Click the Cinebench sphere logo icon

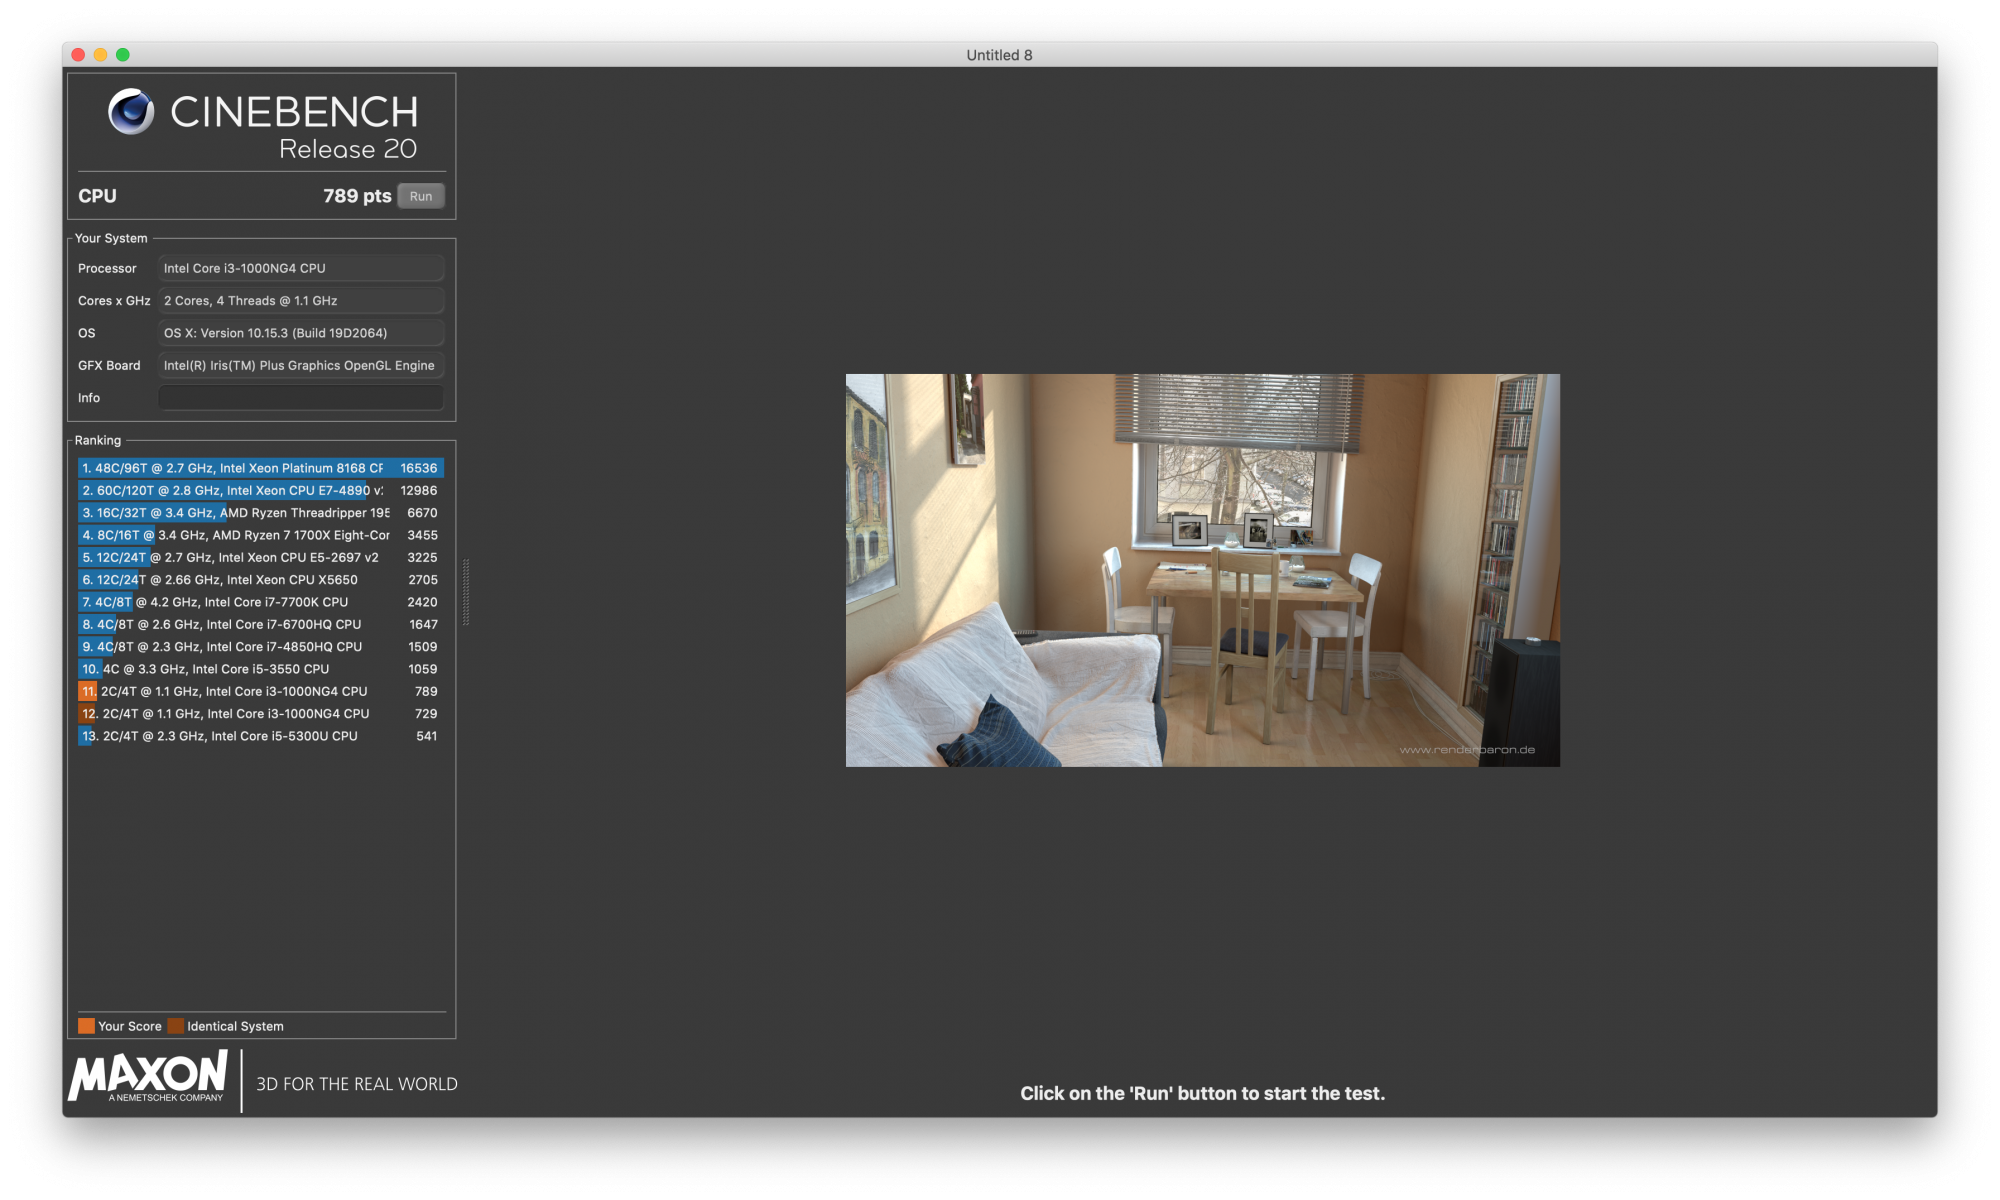132,111
